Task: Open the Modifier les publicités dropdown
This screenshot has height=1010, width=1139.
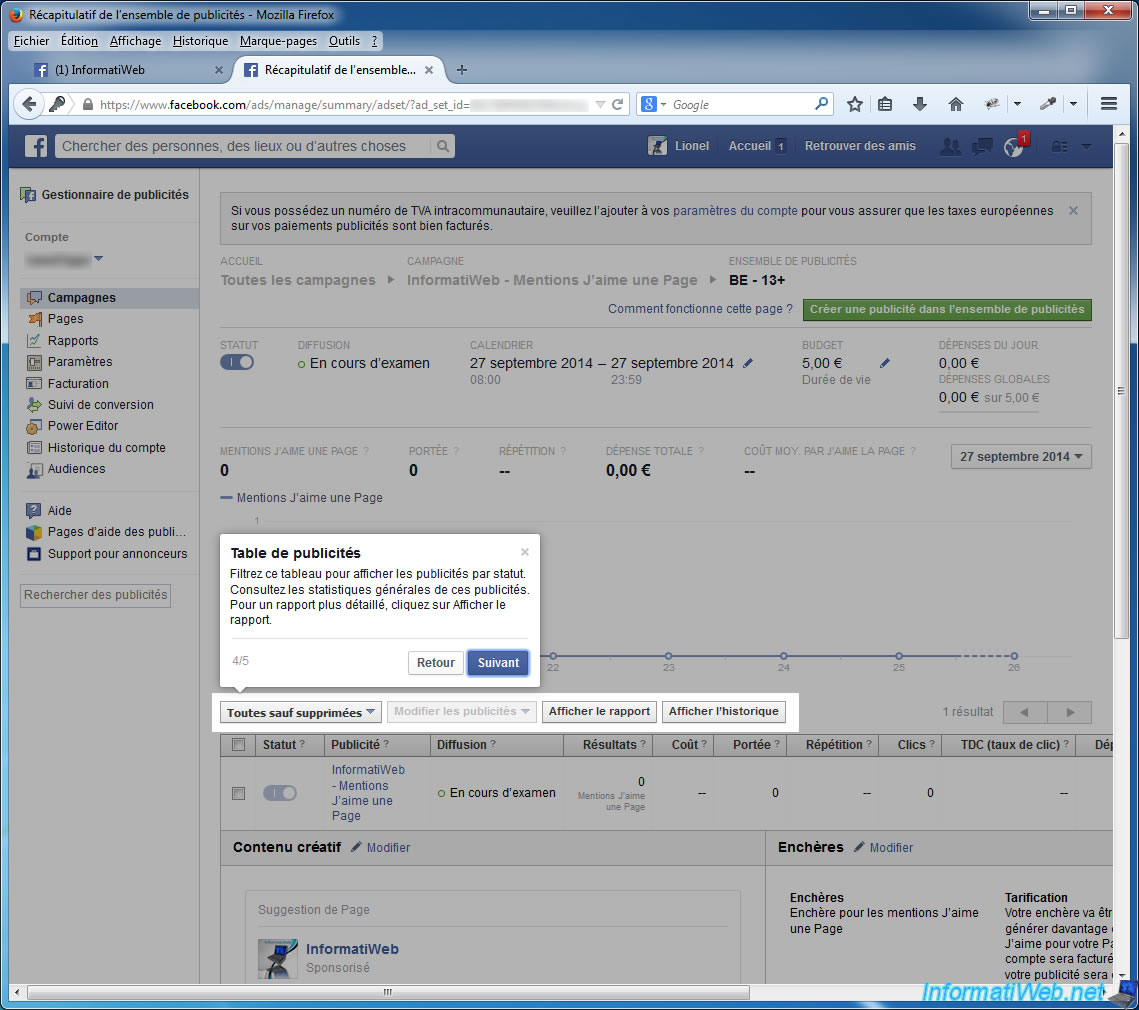Action: 462,711
